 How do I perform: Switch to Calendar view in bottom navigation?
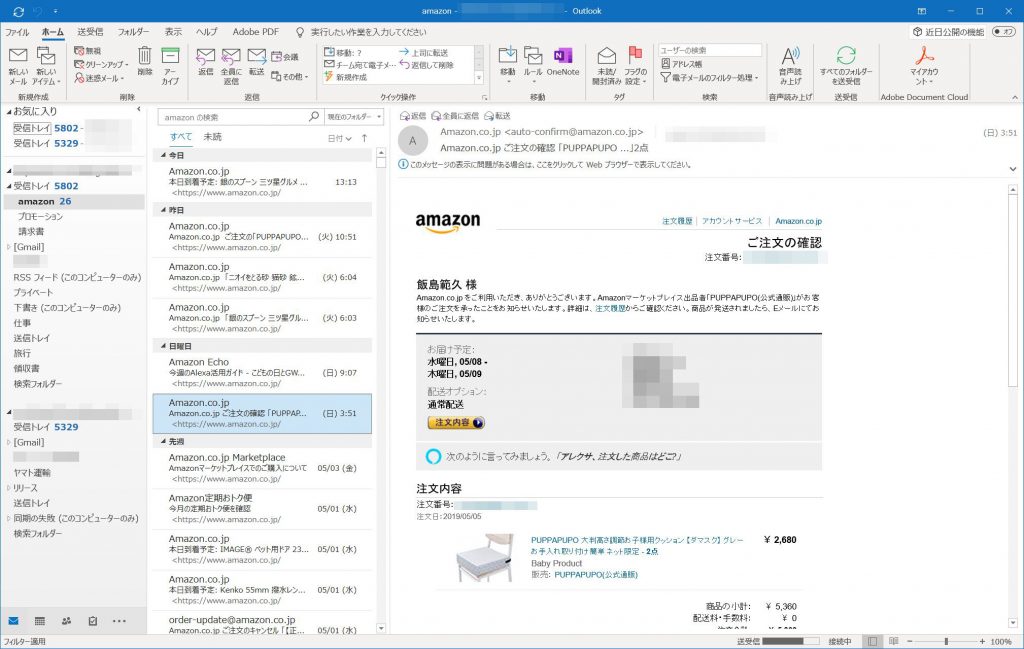pyautogui.click(x=40, y=621)
